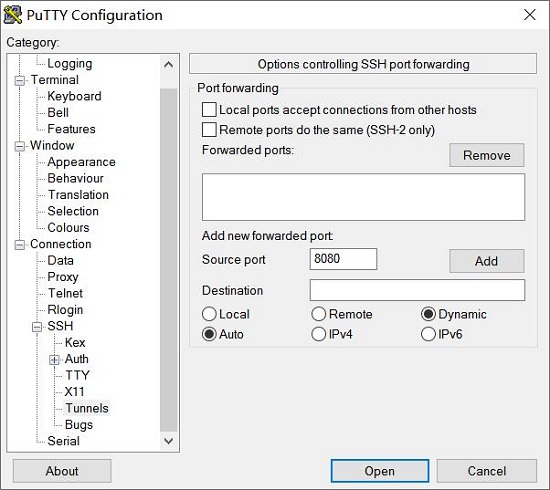Expand the Auth tree node

(54, 360)
